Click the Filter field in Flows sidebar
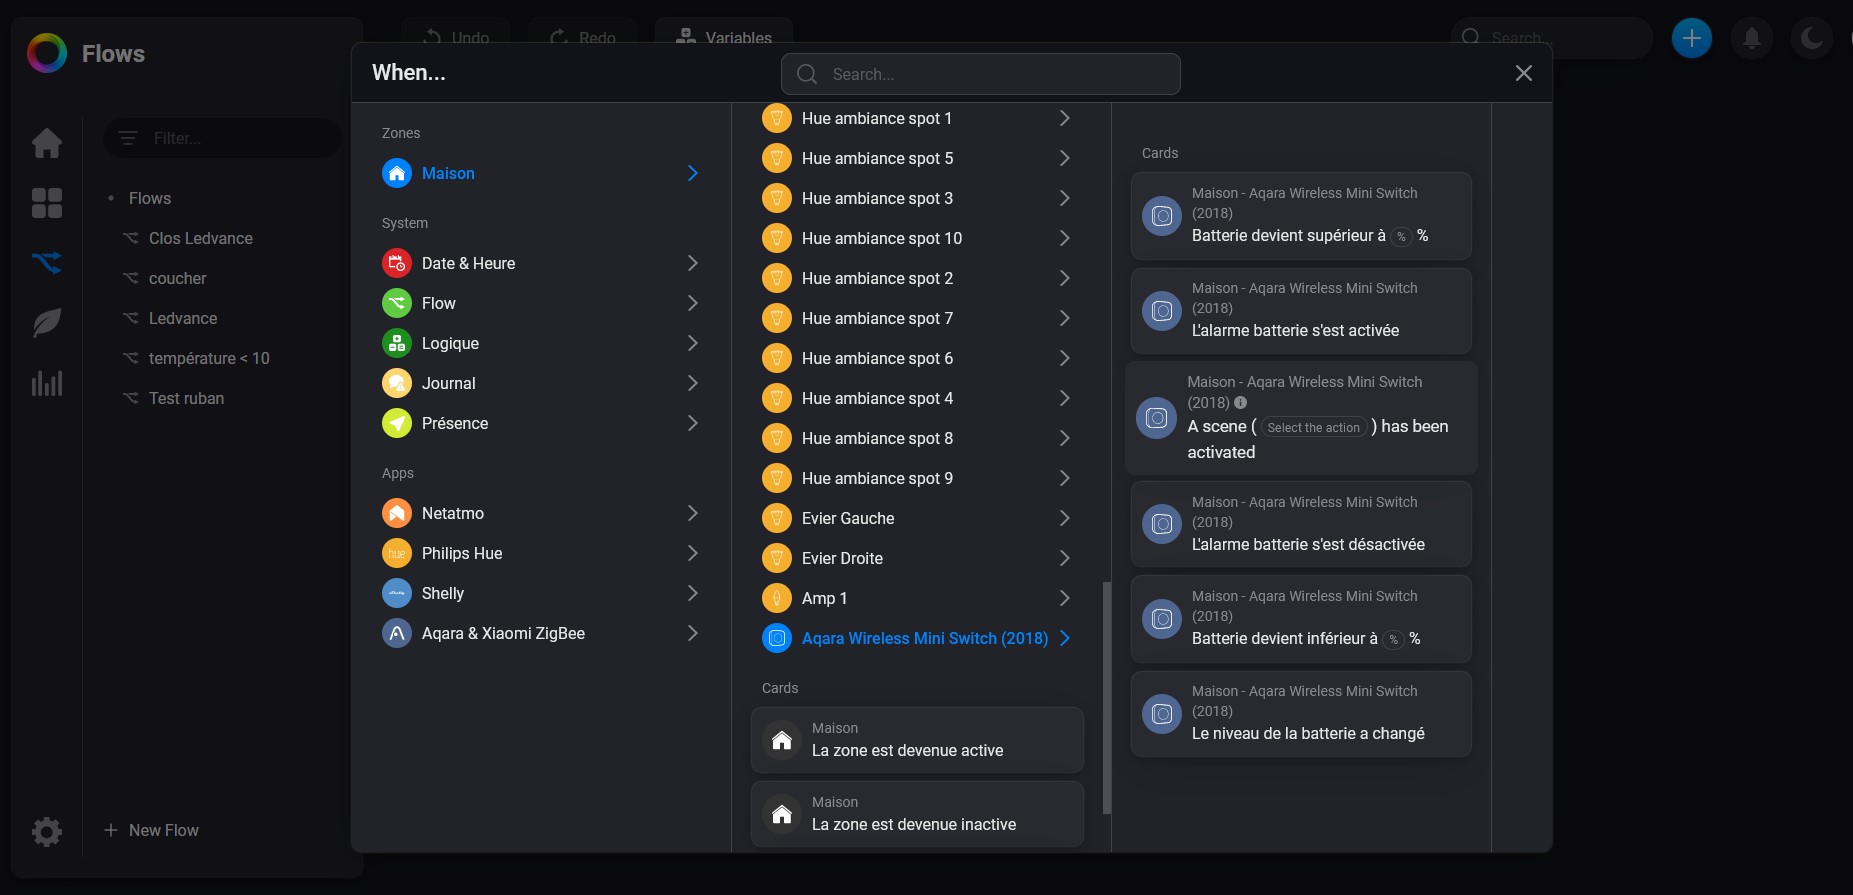This screenshot has width=1853, height=895. click(x=223, y=138)
